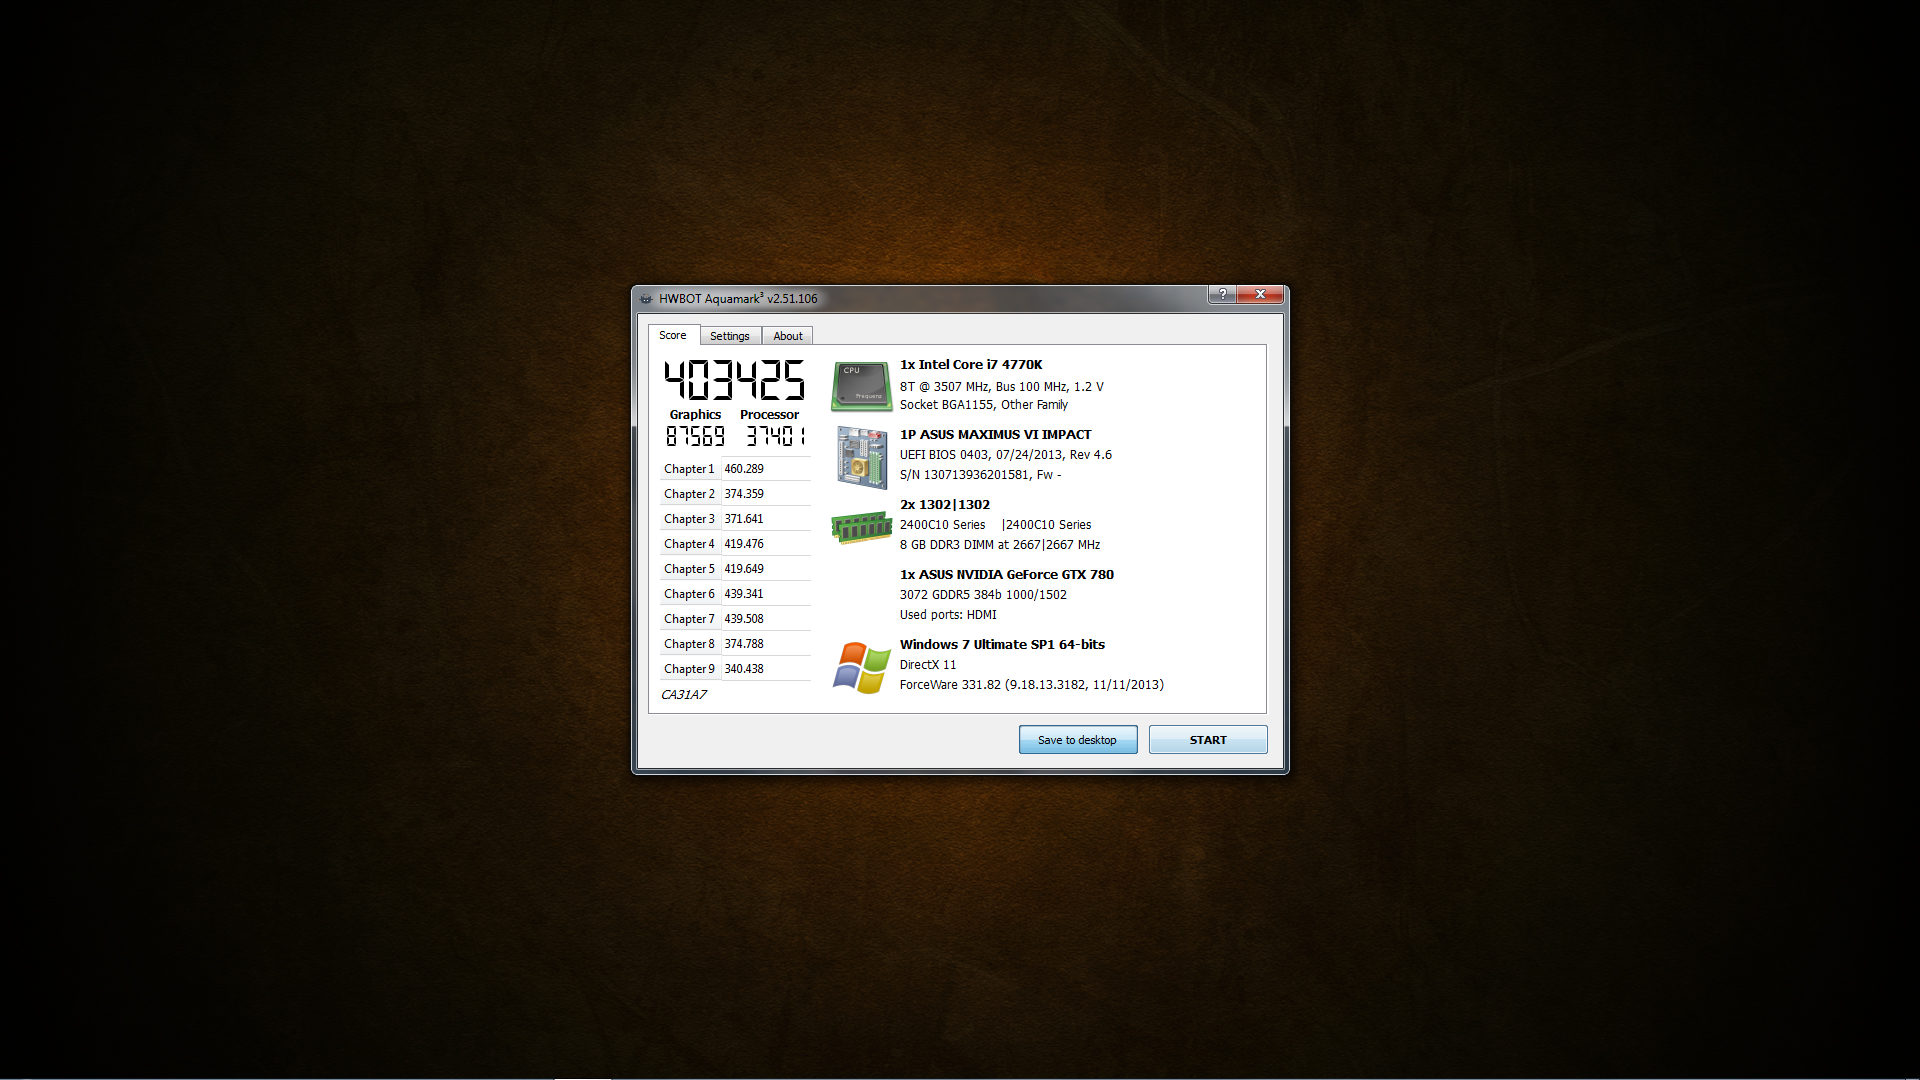Click the Chapter 1 row label

(689, 469)
